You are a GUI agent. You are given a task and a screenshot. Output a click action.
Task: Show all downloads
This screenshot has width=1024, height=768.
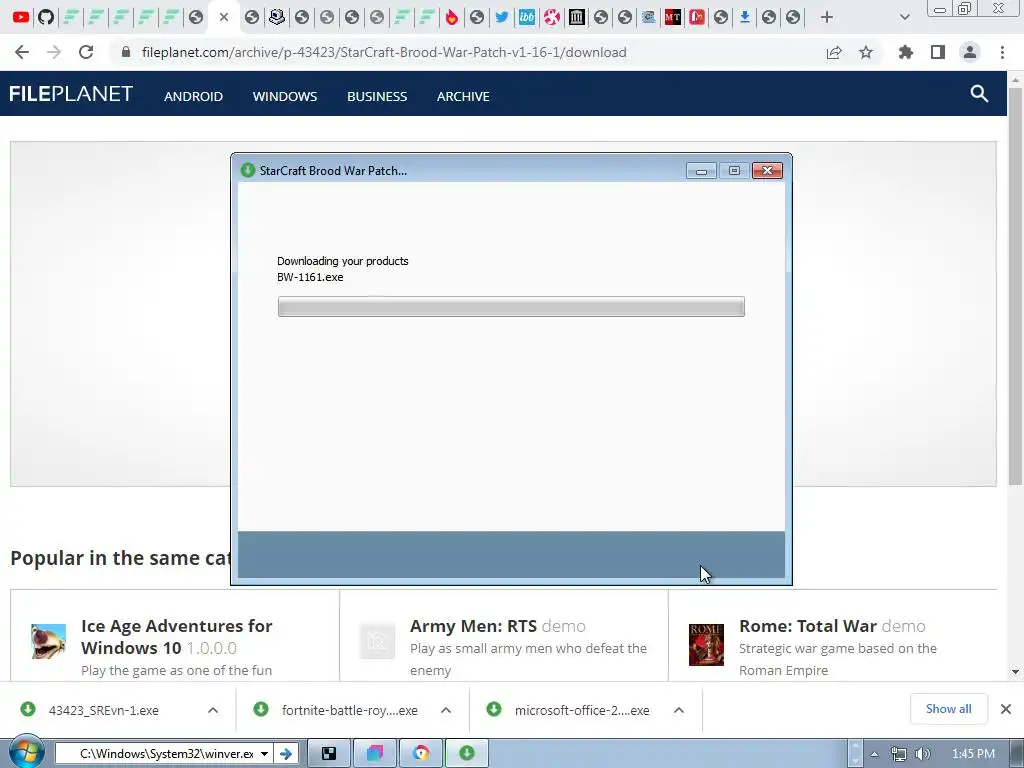(x=948, y=709)
